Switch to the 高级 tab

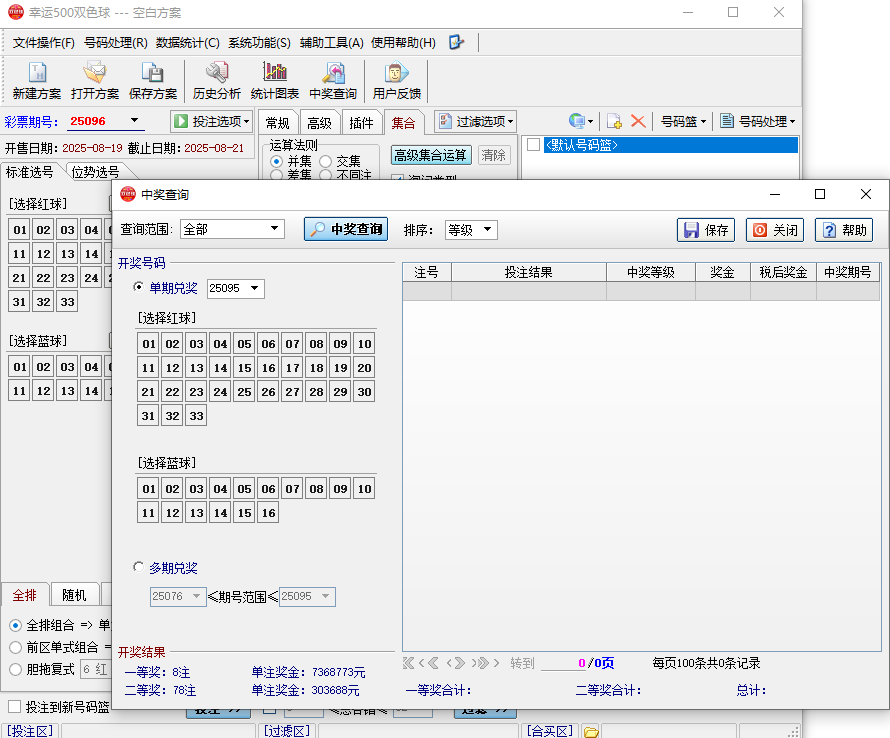[319, 123]
